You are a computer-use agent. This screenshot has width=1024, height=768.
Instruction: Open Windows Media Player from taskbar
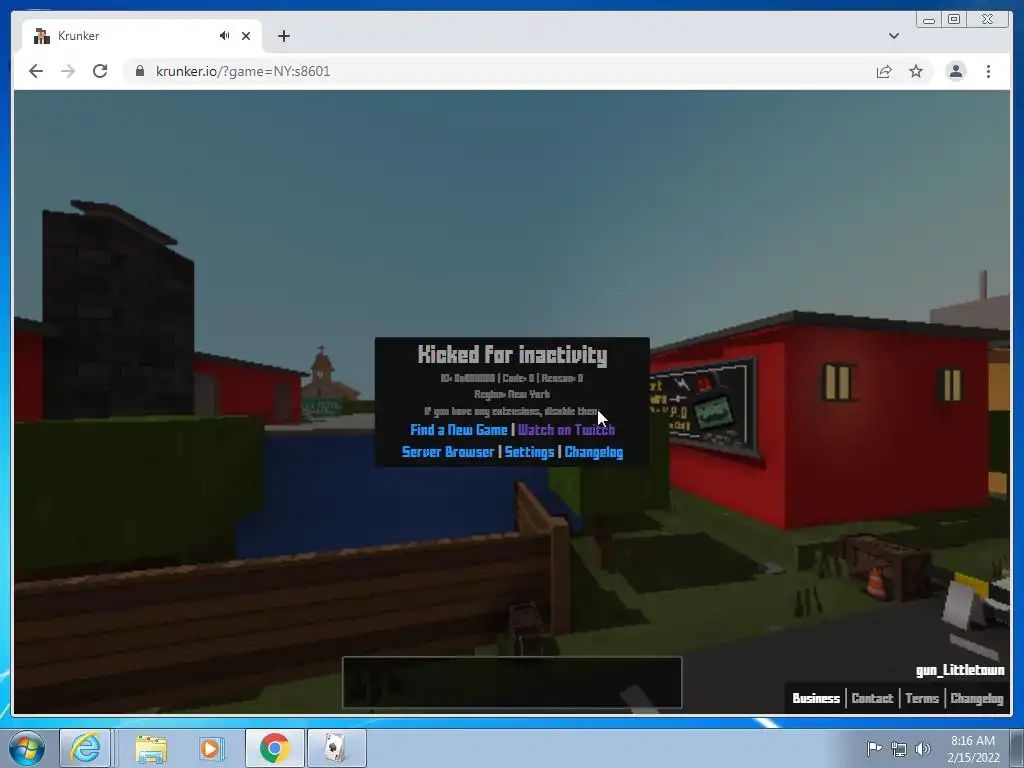click(212, 748)
